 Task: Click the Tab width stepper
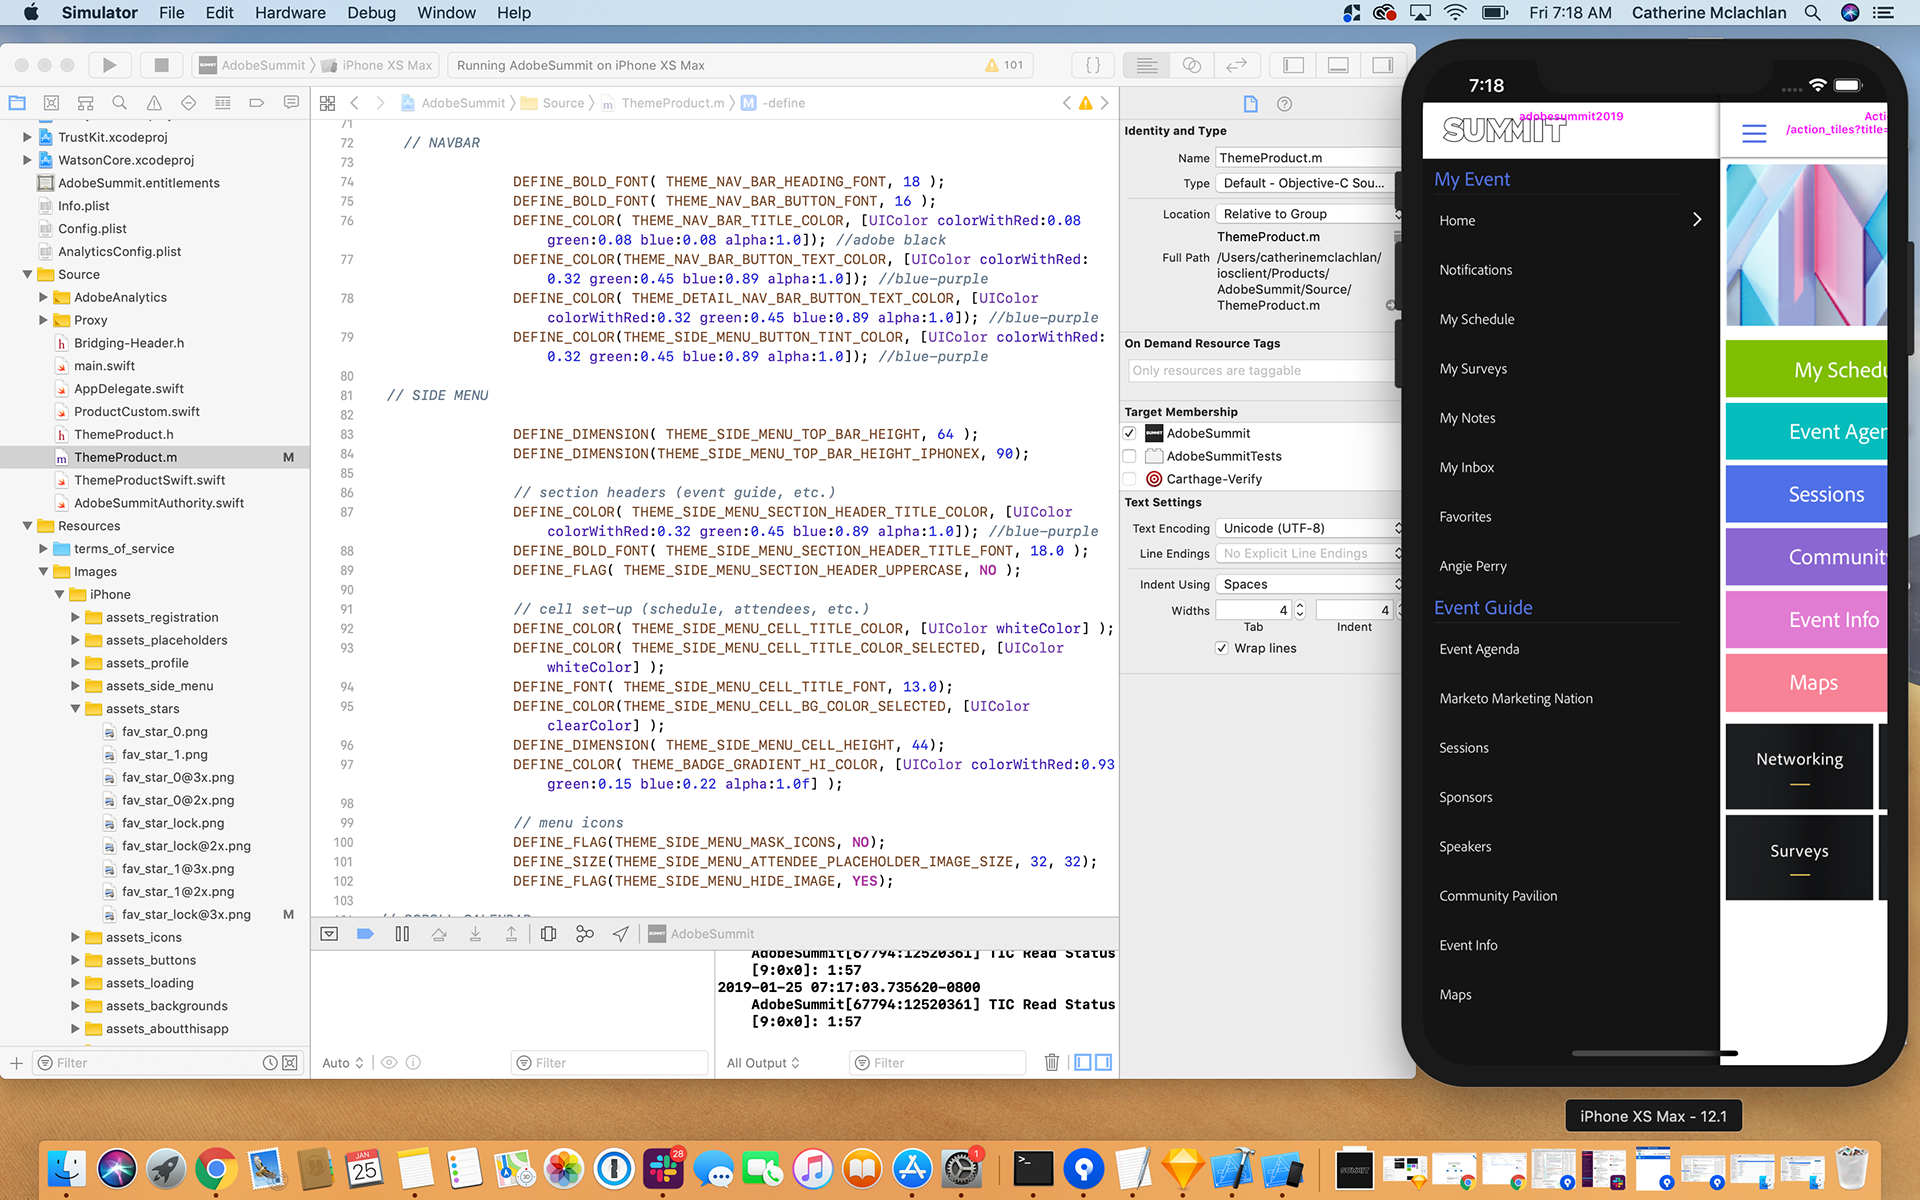pyautogui.click(x=1300, y=610)
